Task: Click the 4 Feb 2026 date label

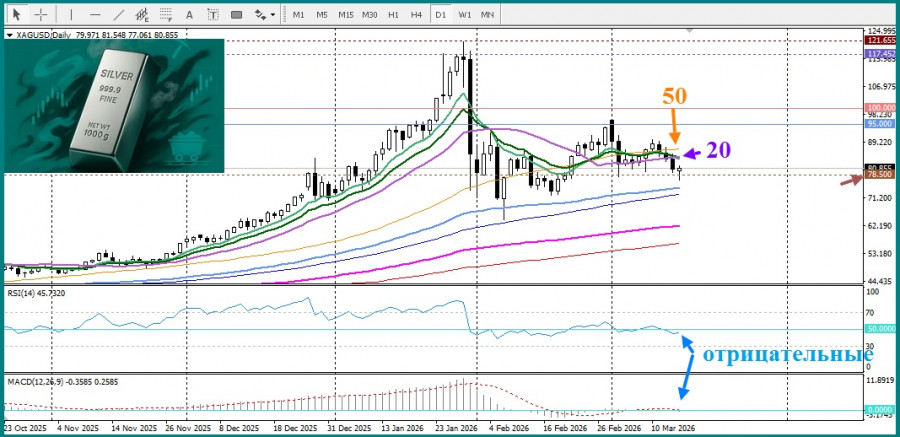Action: click(x=511, y=428)
